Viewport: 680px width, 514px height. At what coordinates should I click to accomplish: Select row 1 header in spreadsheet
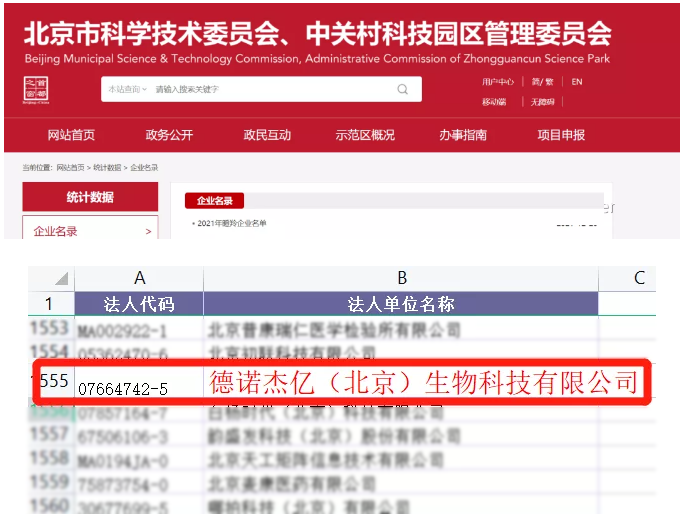tap(51, 304)
